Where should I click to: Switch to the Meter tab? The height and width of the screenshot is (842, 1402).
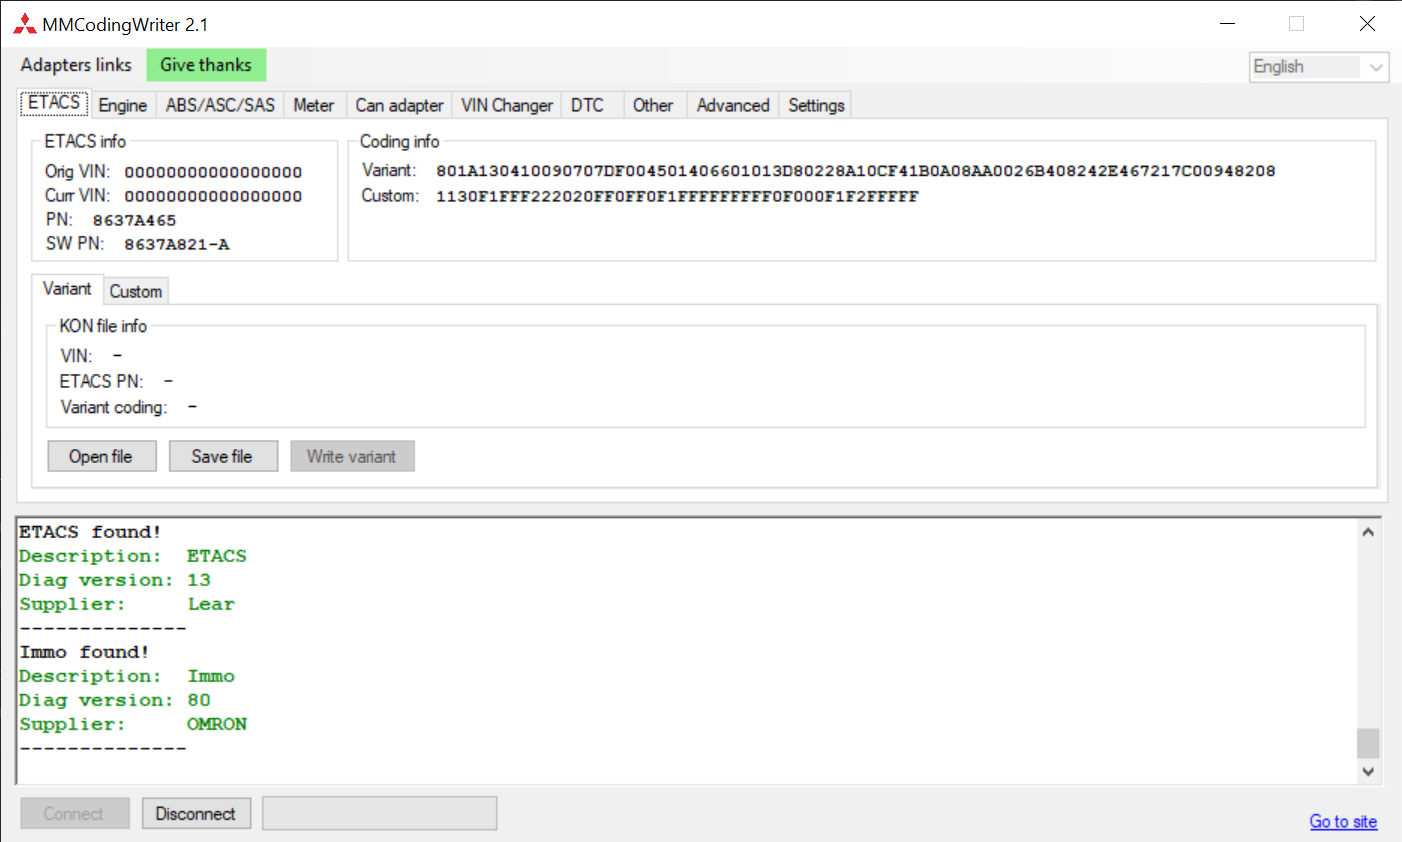click(314, 105)
